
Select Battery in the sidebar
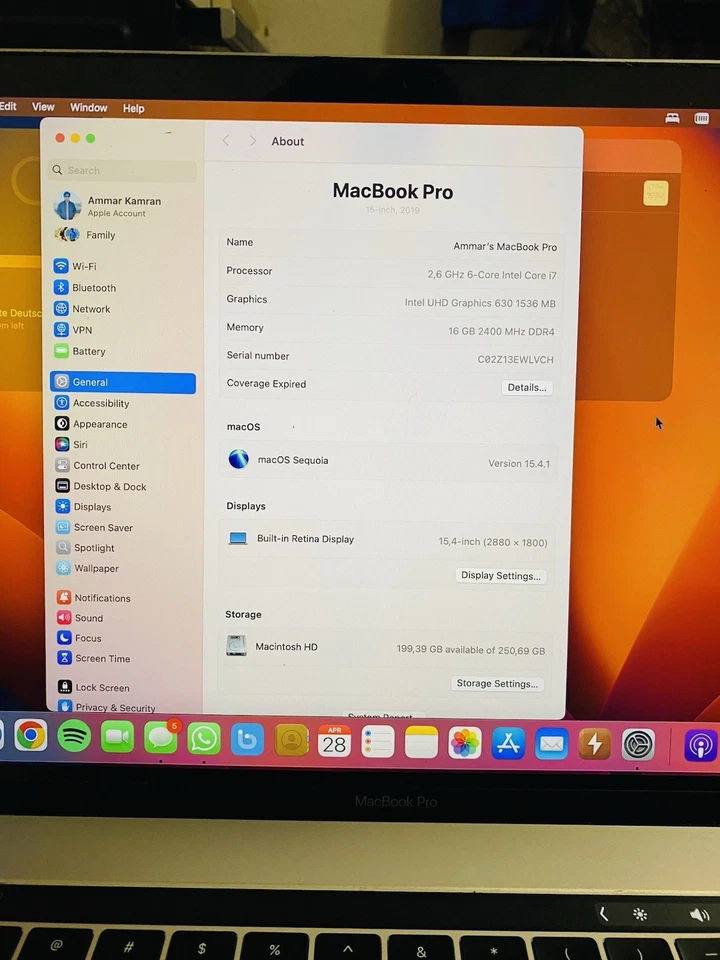pos(80,351)
